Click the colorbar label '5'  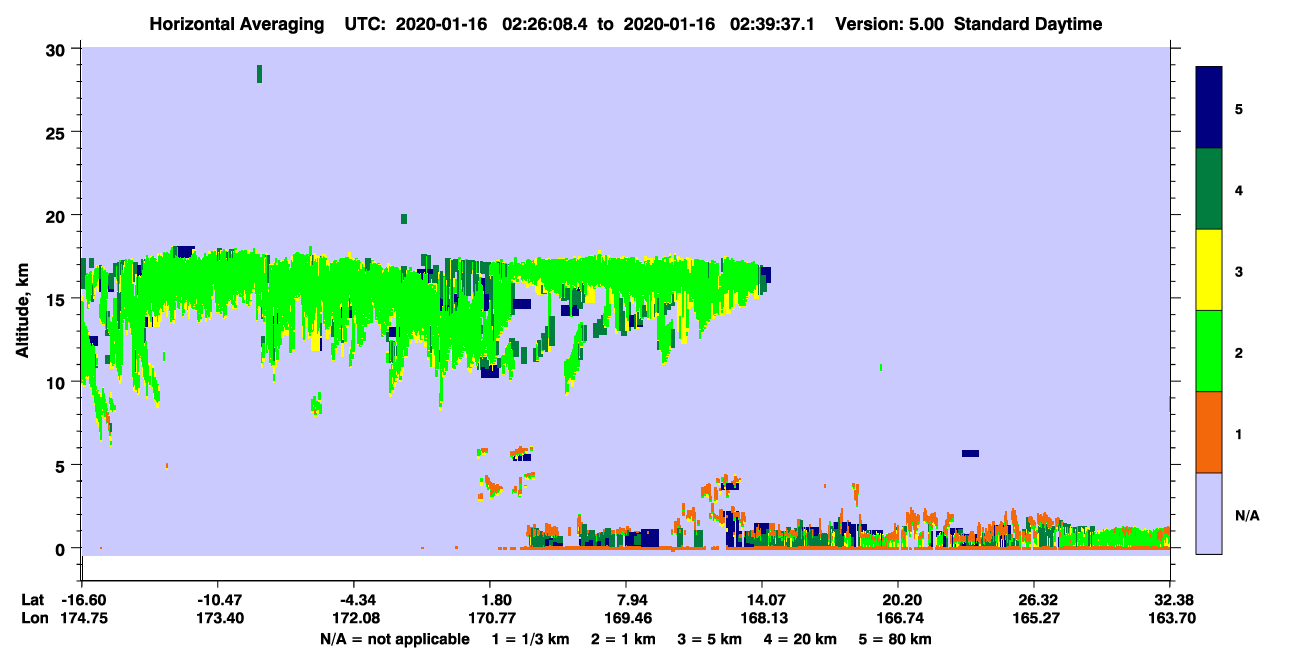[1239, 108]
